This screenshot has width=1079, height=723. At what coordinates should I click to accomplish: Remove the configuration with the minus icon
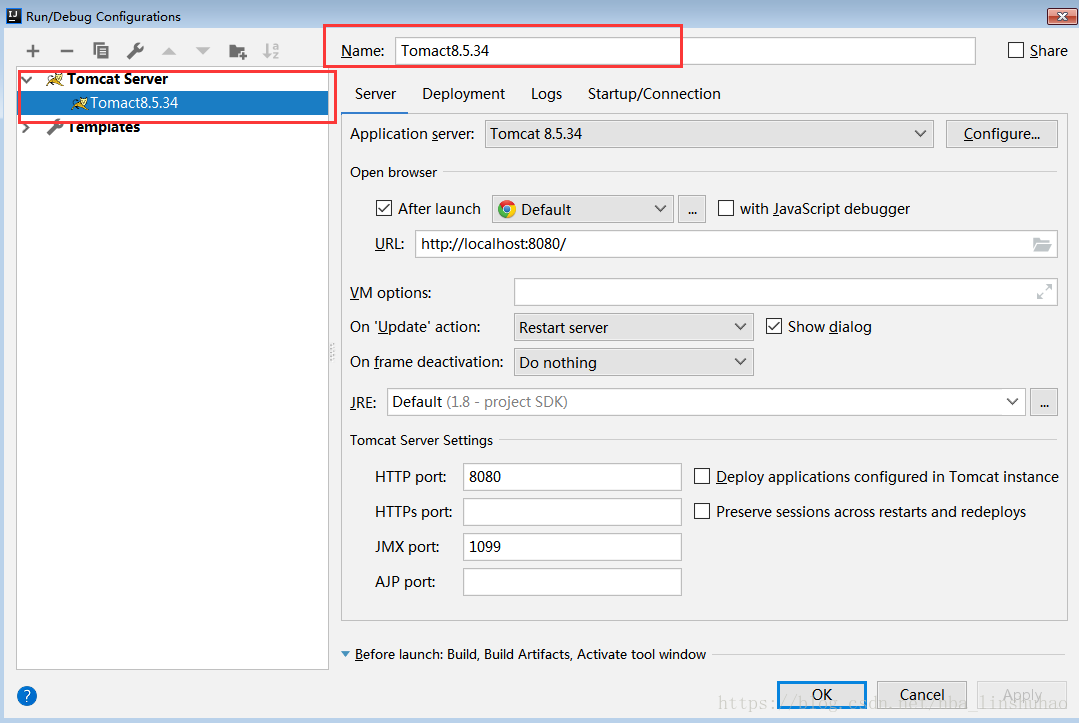[67, 51]
